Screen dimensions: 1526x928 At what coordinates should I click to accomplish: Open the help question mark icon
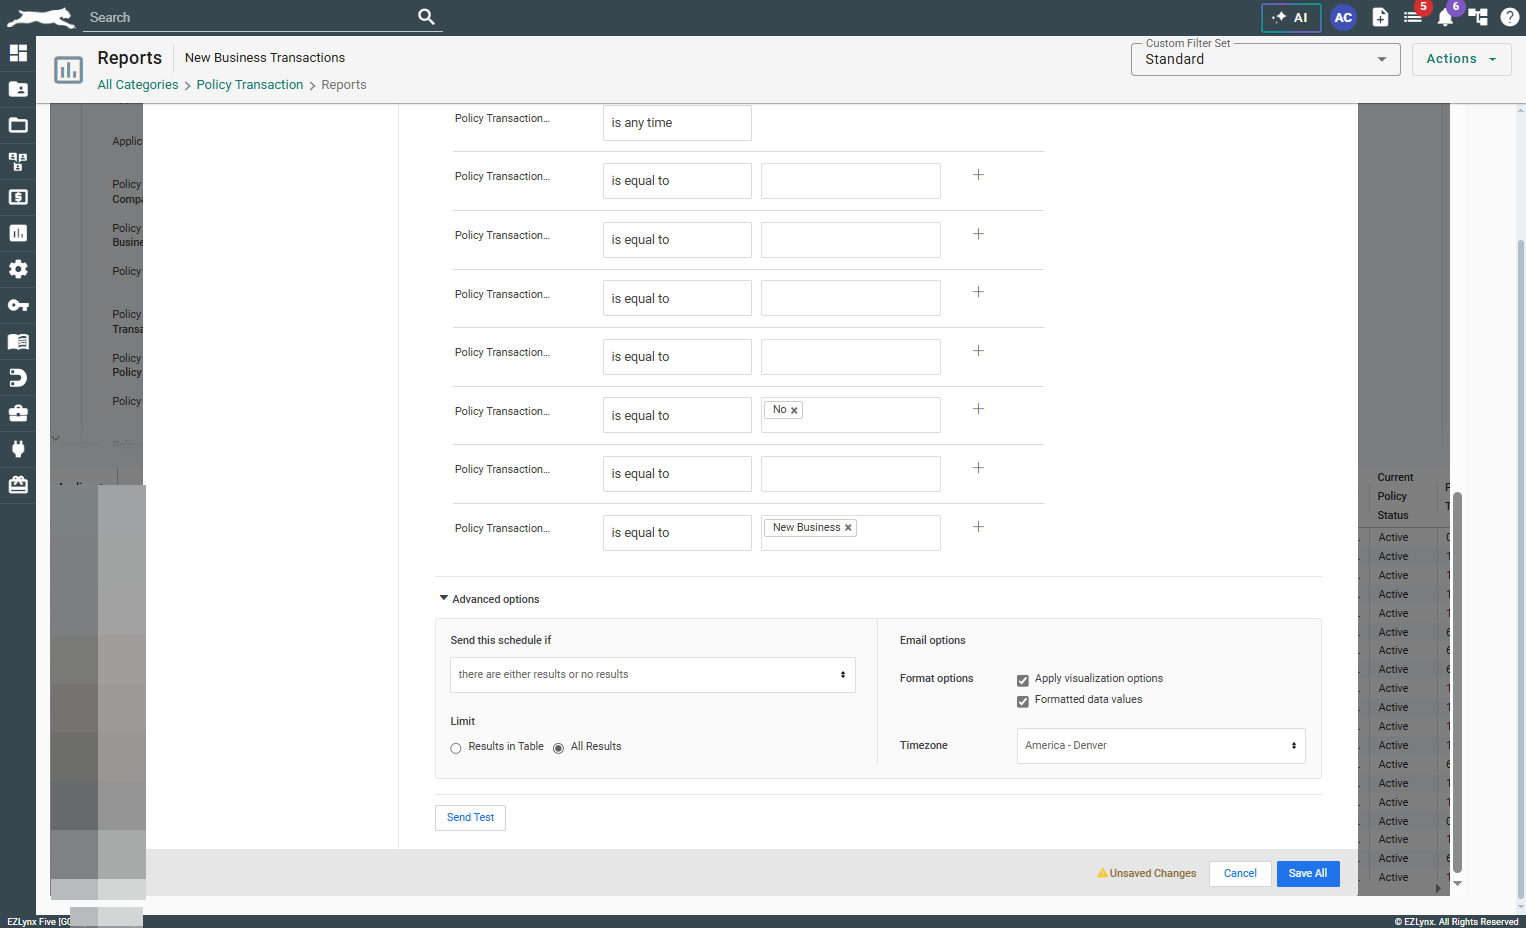click(1510, 17)
